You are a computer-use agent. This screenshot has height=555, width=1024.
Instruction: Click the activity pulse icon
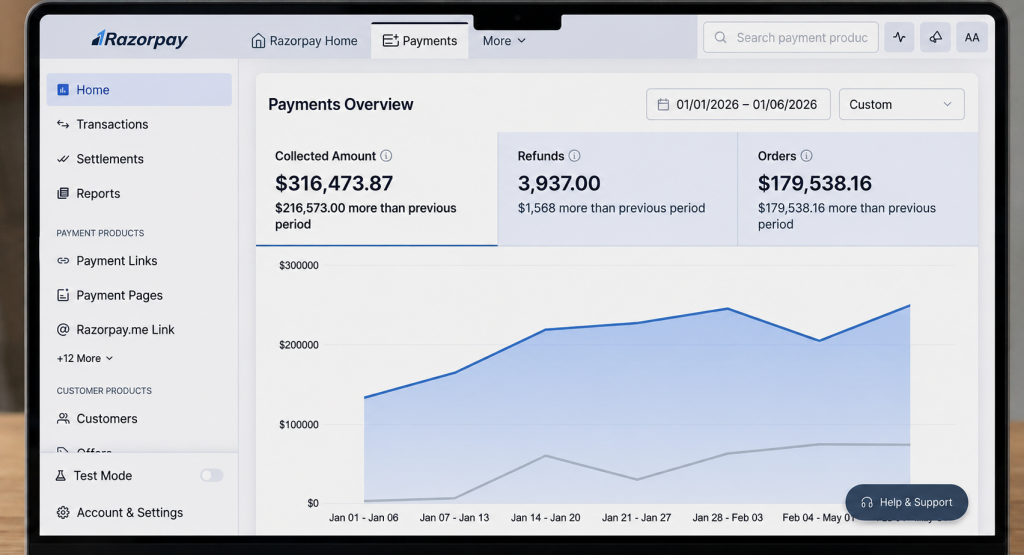click(x=899, y=37)
